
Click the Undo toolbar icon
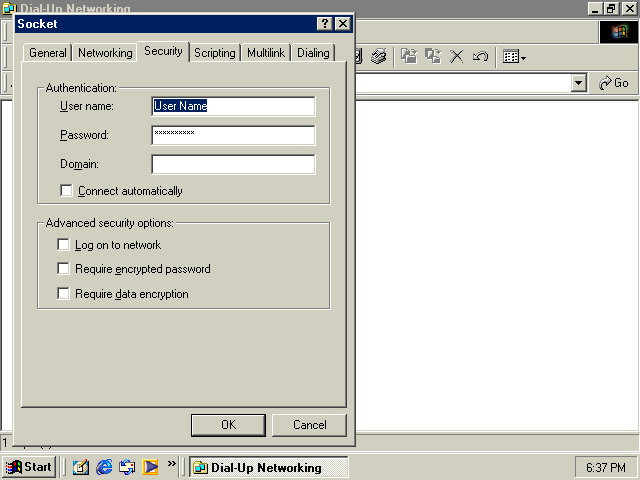[480, 56]
